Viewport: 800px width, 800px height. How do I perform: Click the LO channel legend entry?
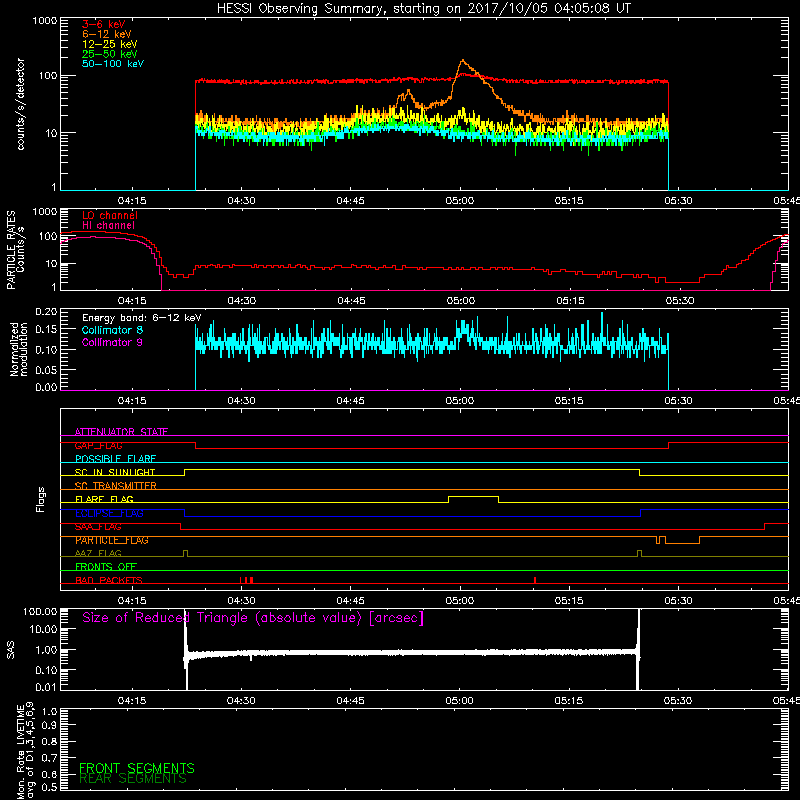(110, 215)
